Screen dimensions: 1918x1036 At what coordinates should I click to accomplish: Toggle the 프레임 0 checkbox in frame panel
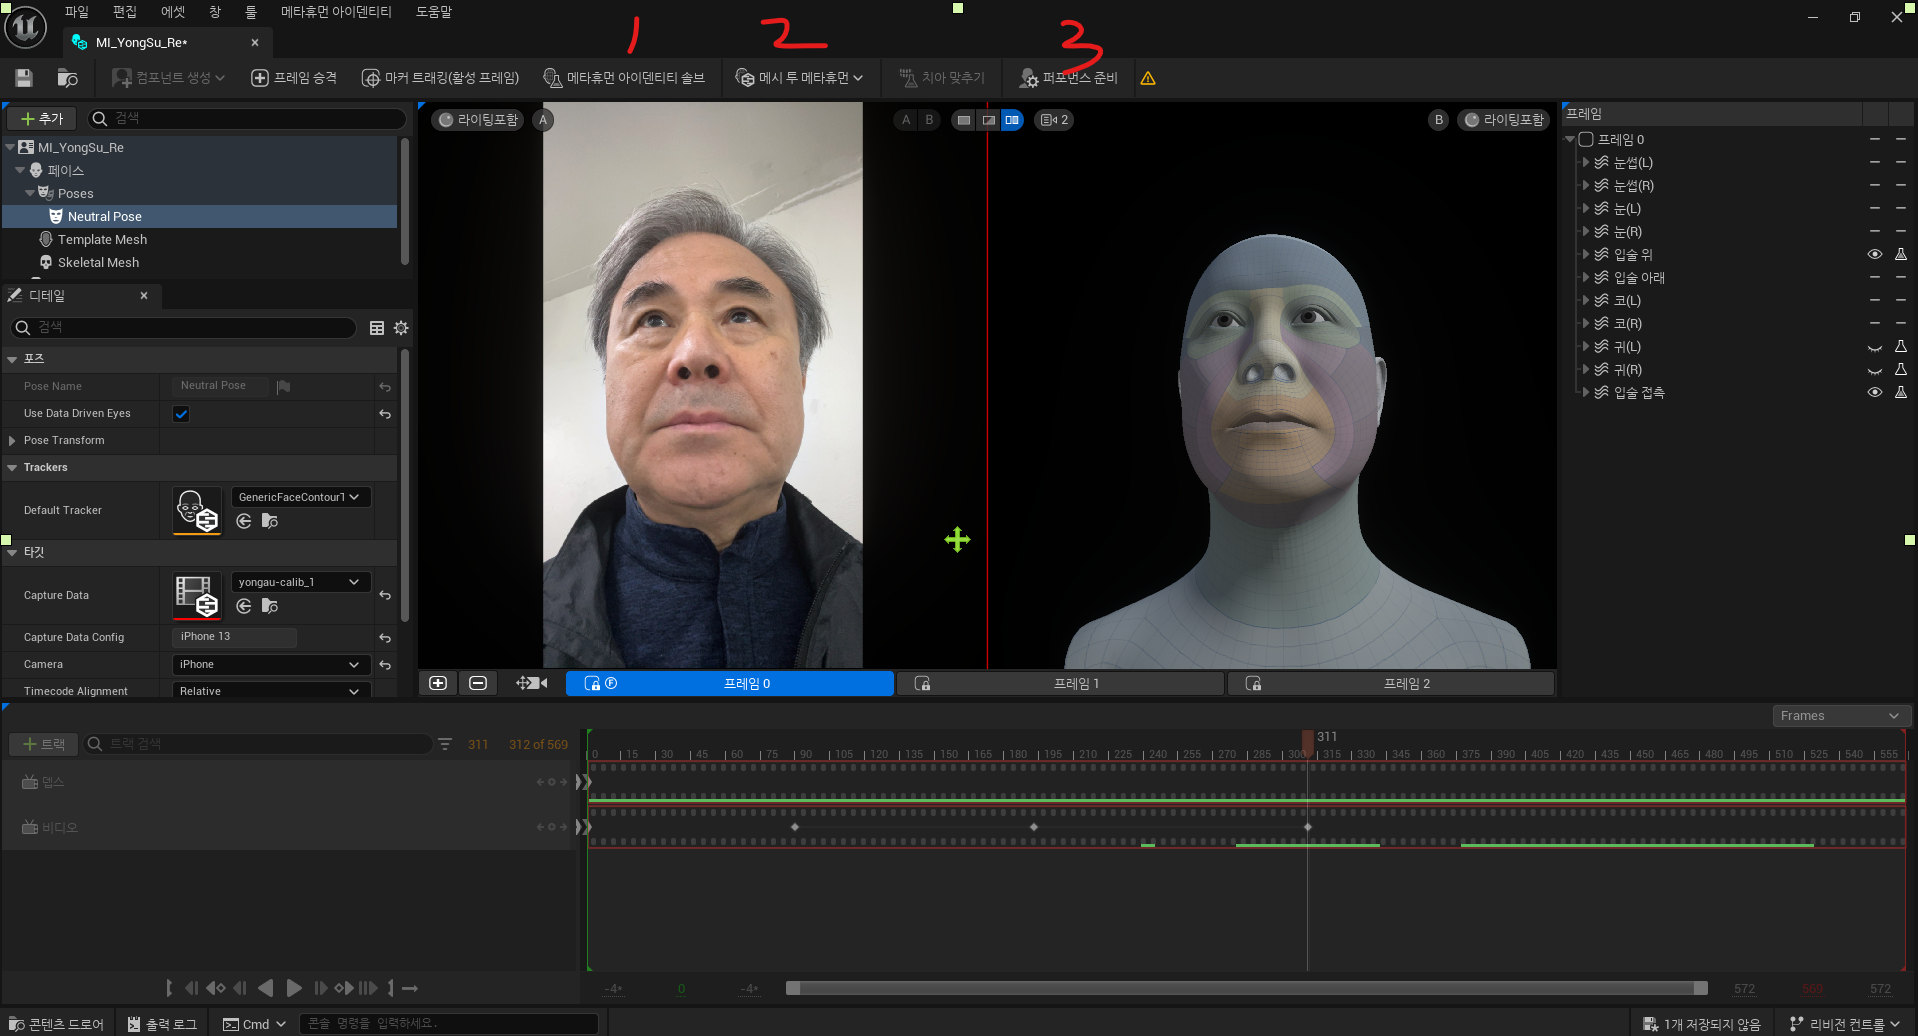(x=1586, y=140)
